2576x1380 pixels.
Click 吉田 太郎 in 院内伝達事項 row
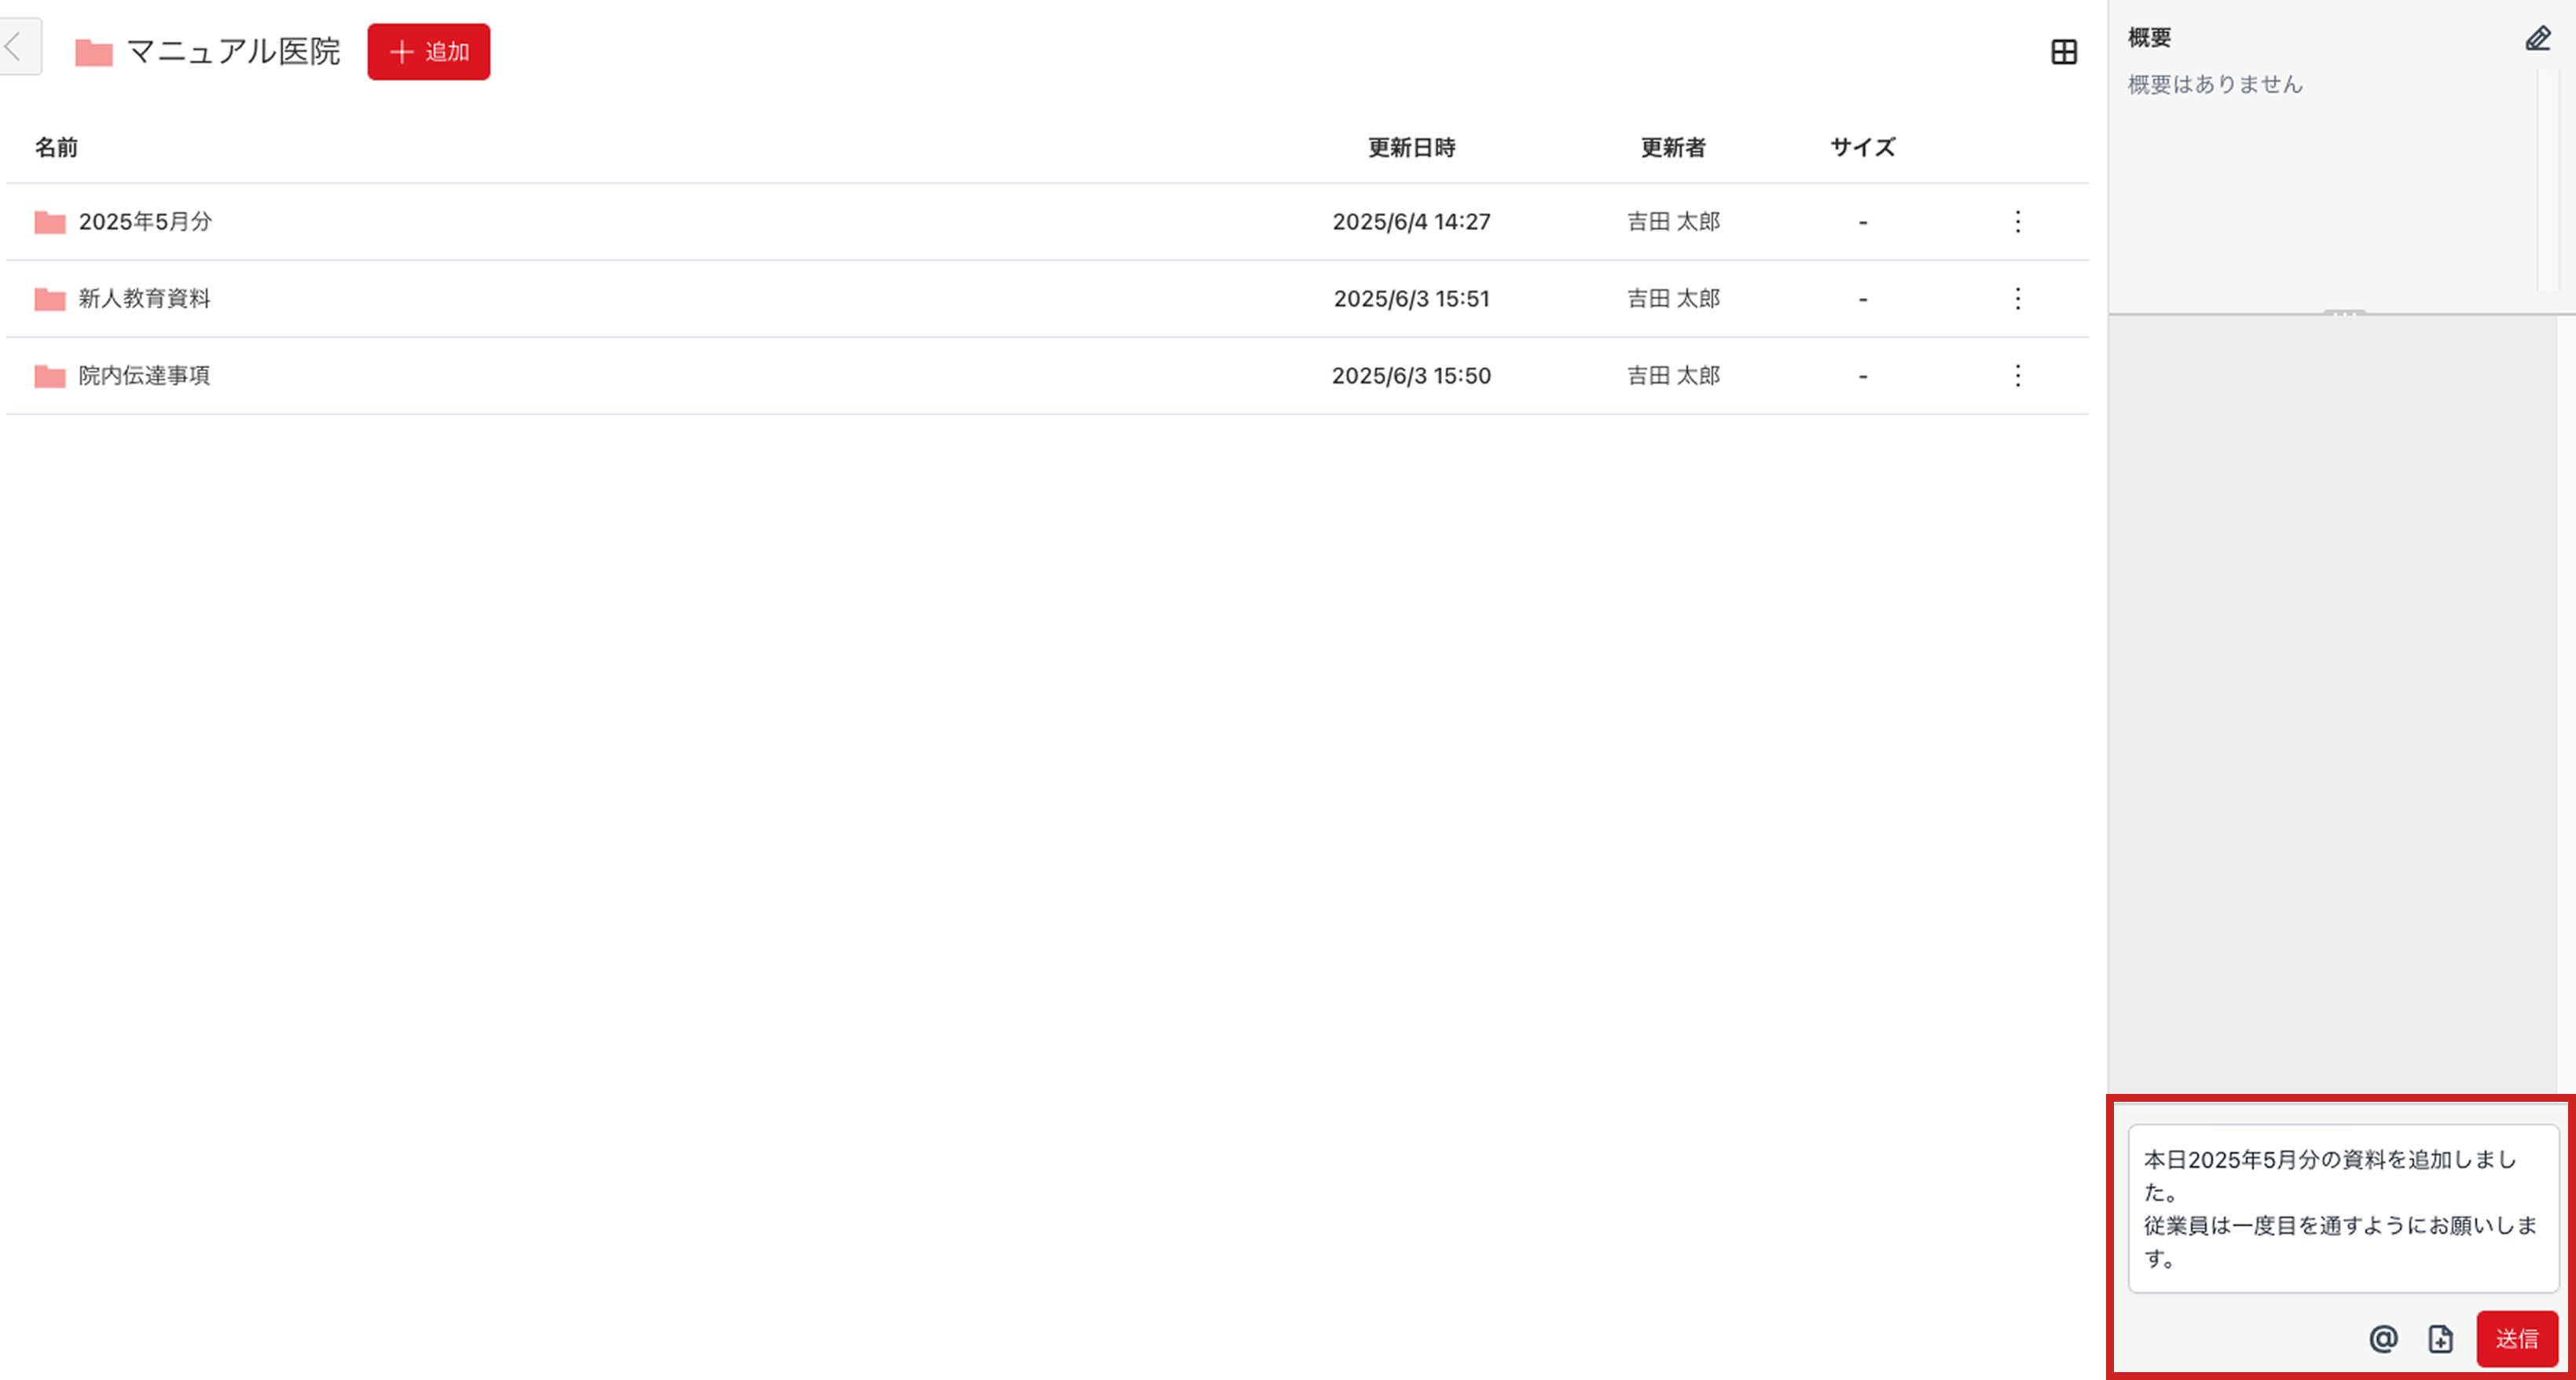pyautogui.click(x=1673, y=375)
